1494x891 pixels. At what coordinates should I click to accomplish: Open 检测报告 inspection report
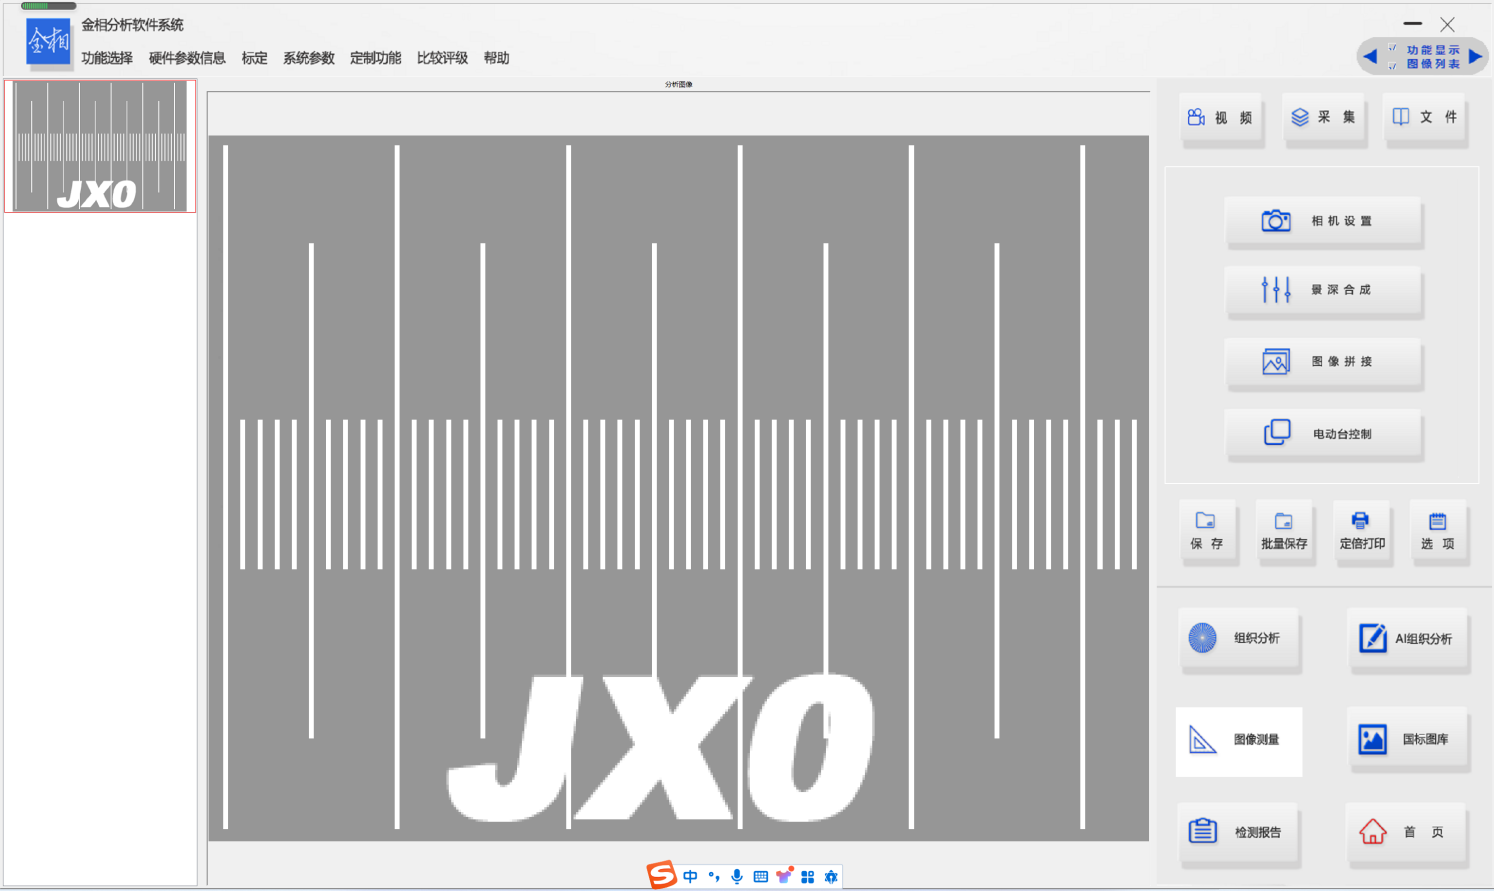1239,832
